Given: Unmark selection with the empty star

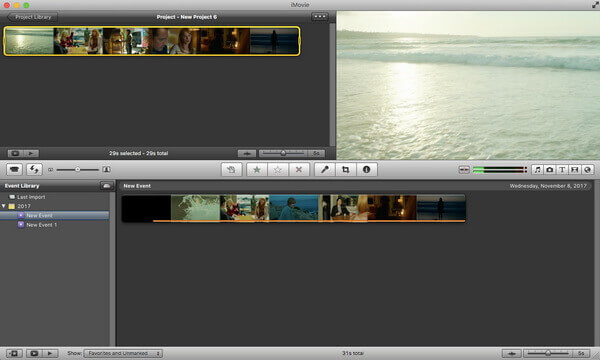Looking at the screenshot, I should pos(278,169).
